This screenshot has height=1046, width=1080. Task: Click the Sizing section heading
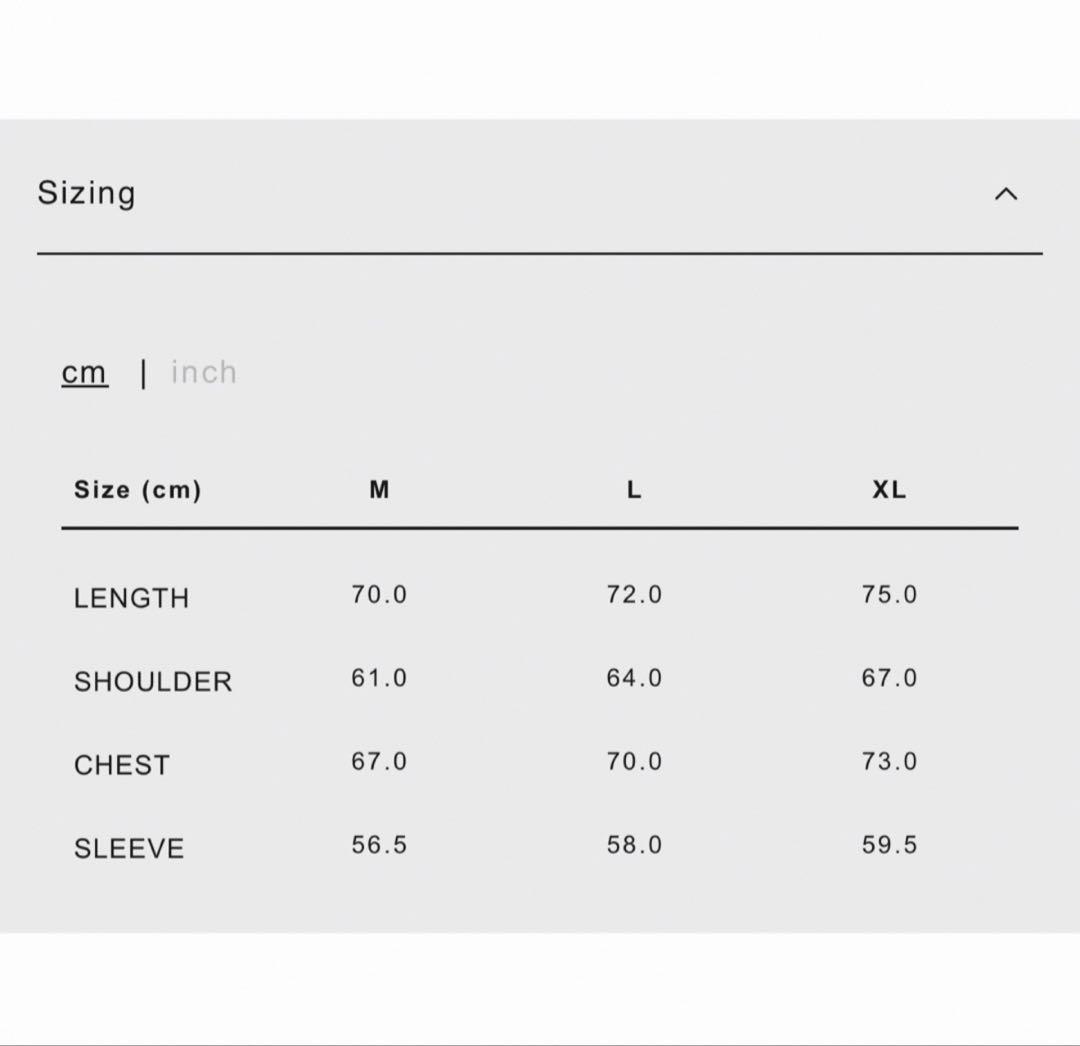click(86, 193)
